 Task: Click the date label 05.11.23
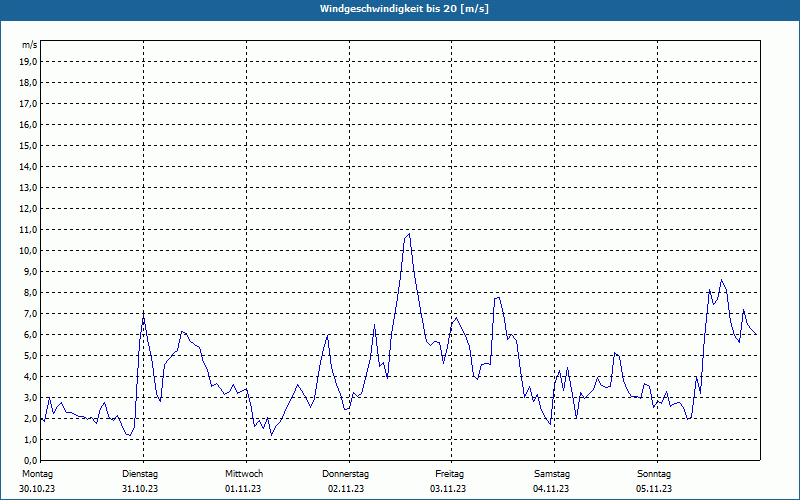(x=654, y=489)
